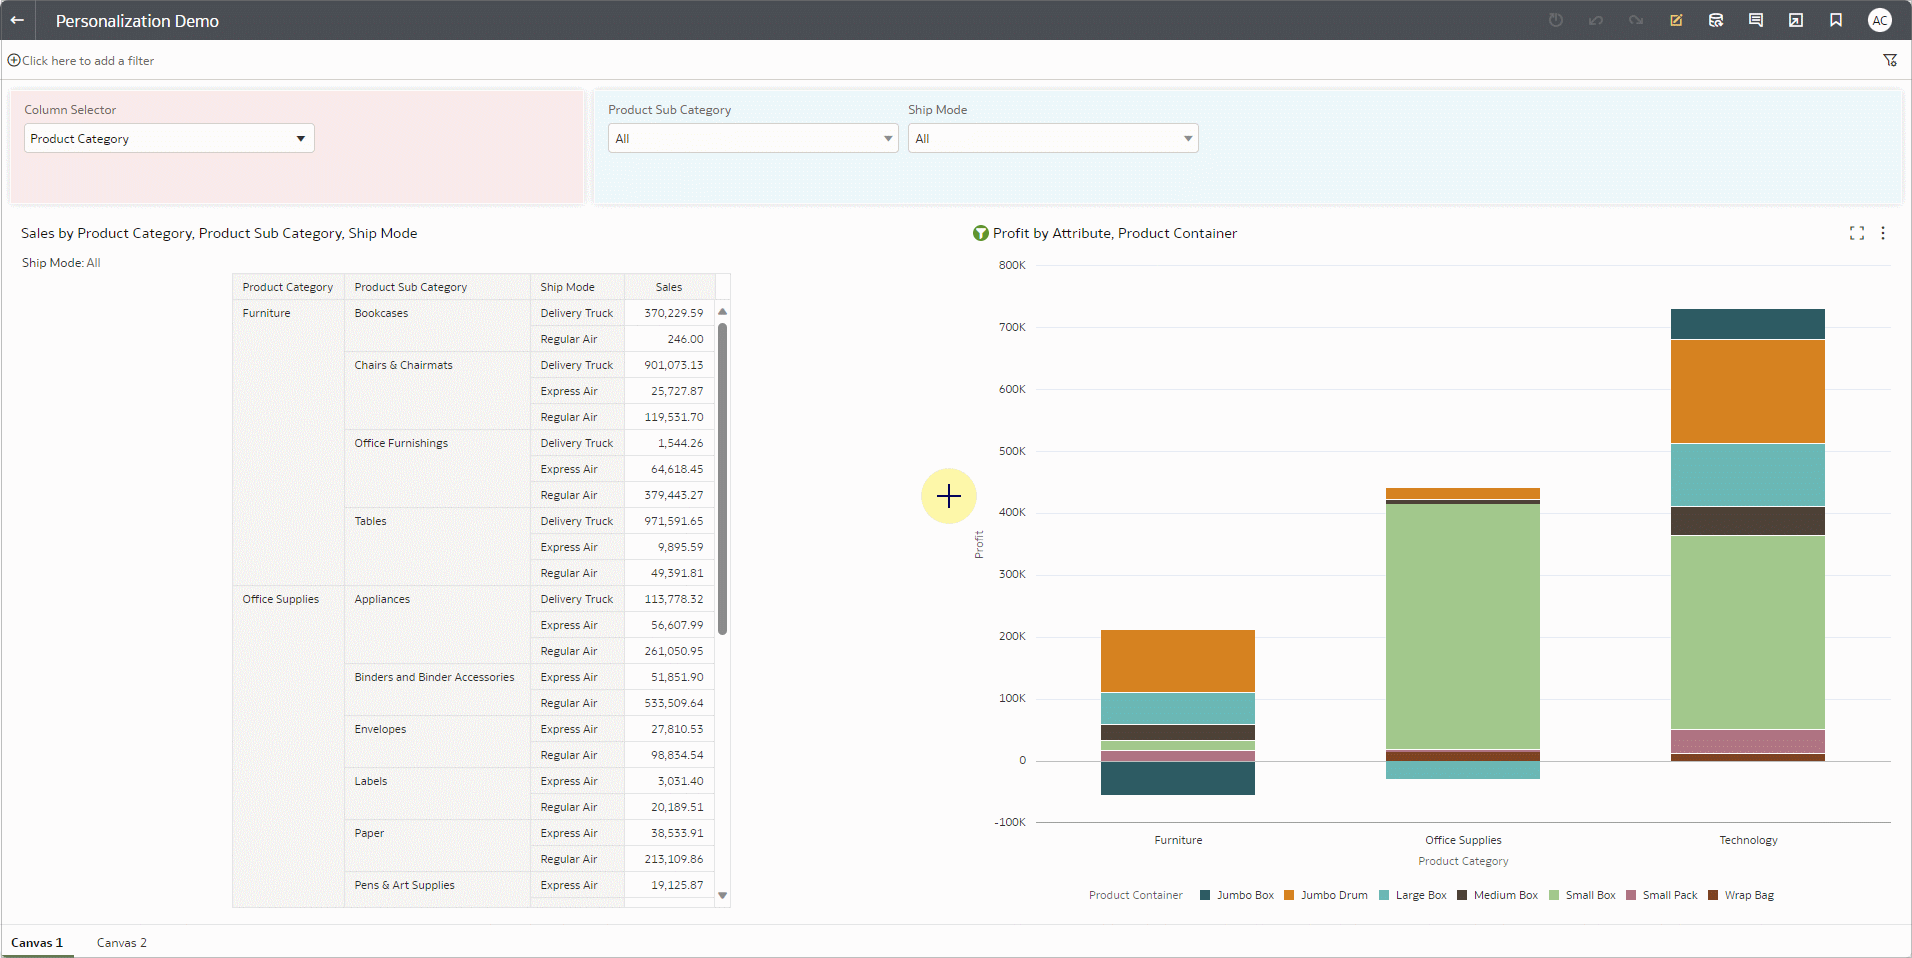Switch to Canvas 2 tab

coord(122,943)
